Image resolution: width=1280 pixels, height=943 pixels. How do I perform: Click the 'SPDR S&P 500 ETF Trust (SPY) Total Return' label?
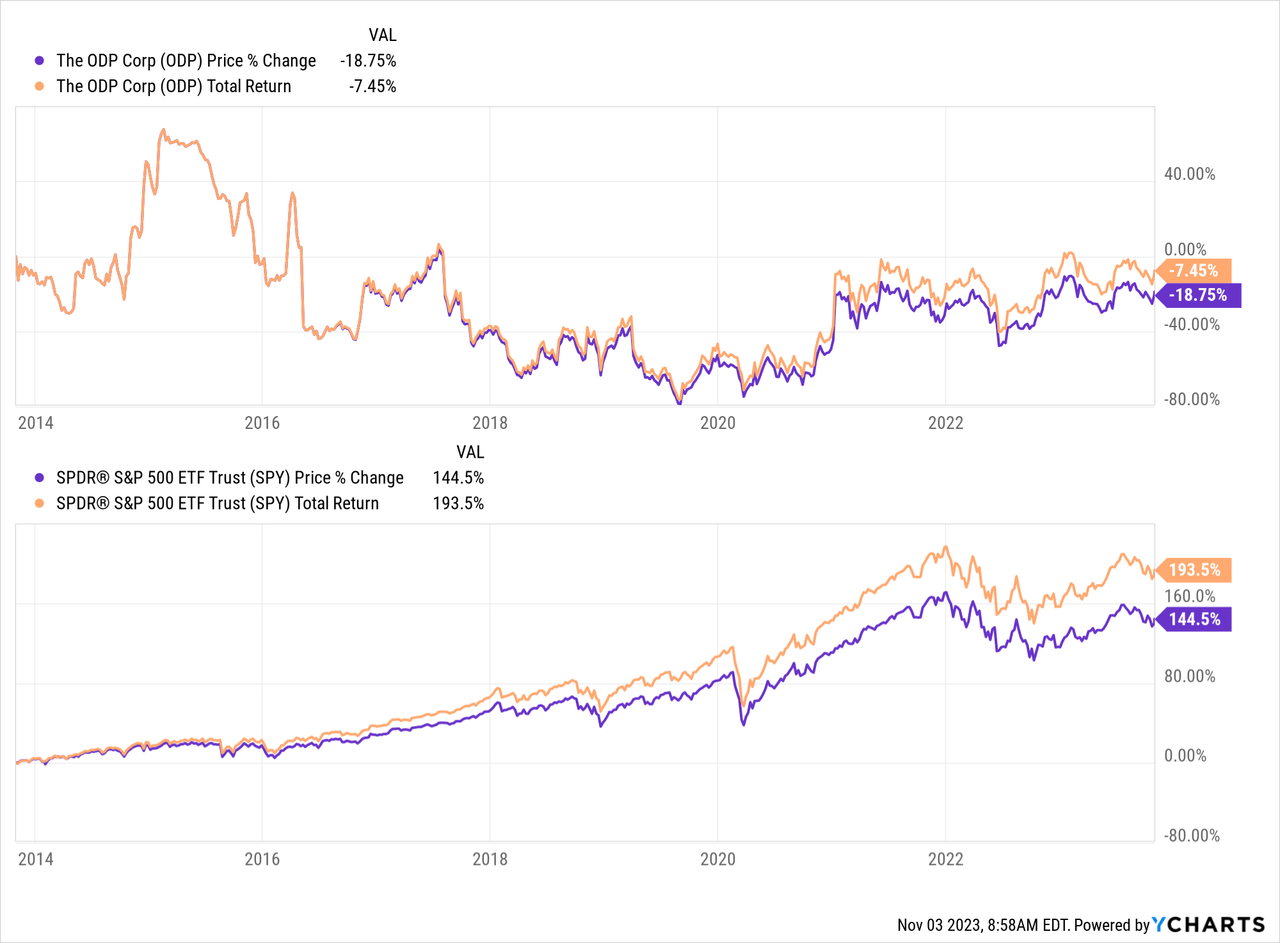pos(218,503)
